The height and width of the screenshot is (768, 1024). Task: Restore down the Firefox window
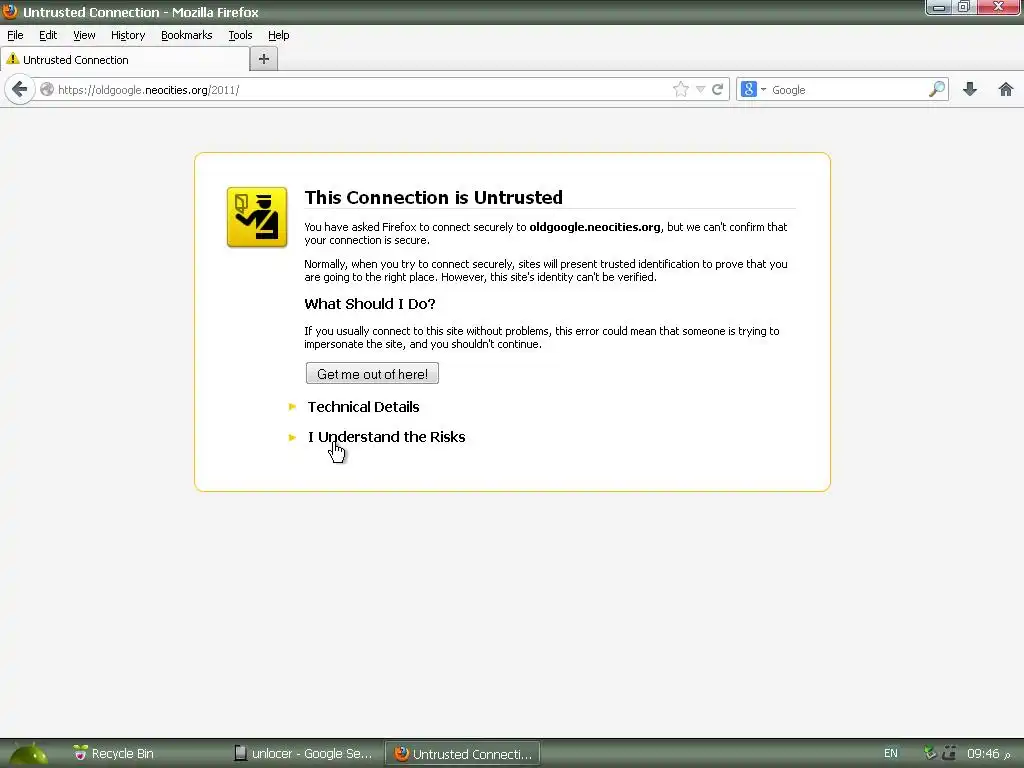963,7
